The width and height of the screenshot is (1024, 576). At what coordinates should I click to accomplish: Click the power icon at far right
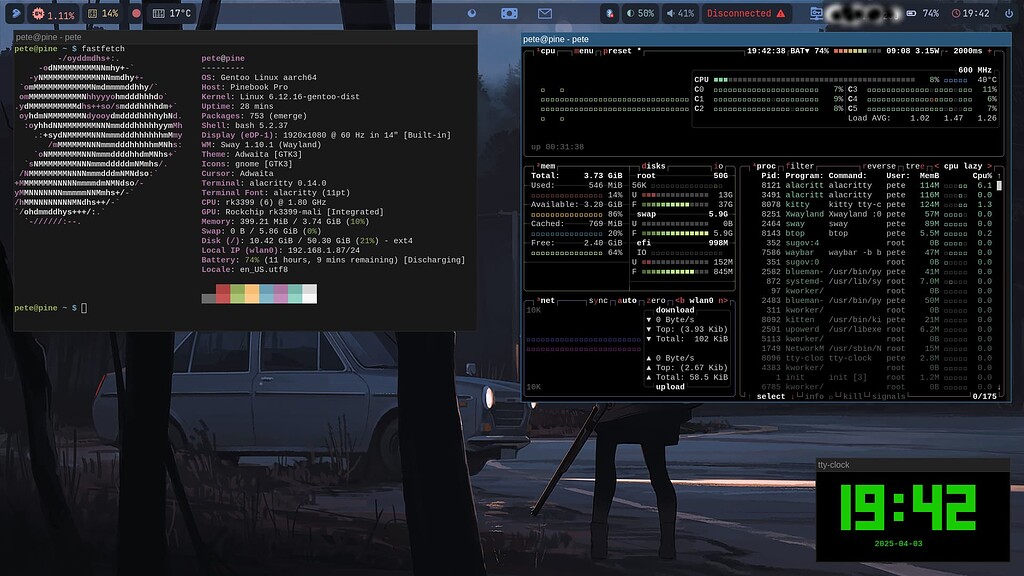(1008, 13)
